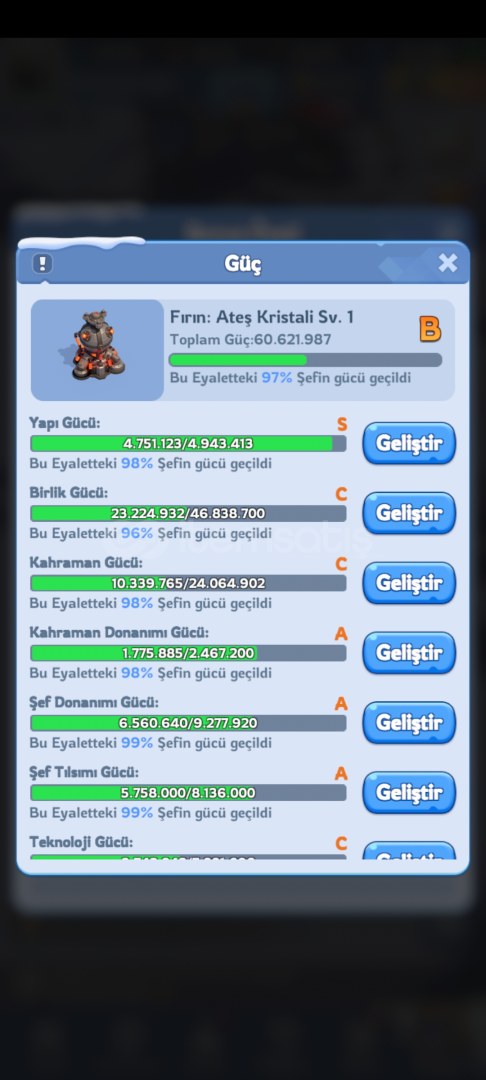
Task: Tap the orange B rank badge
Action: tap(430, 329)
